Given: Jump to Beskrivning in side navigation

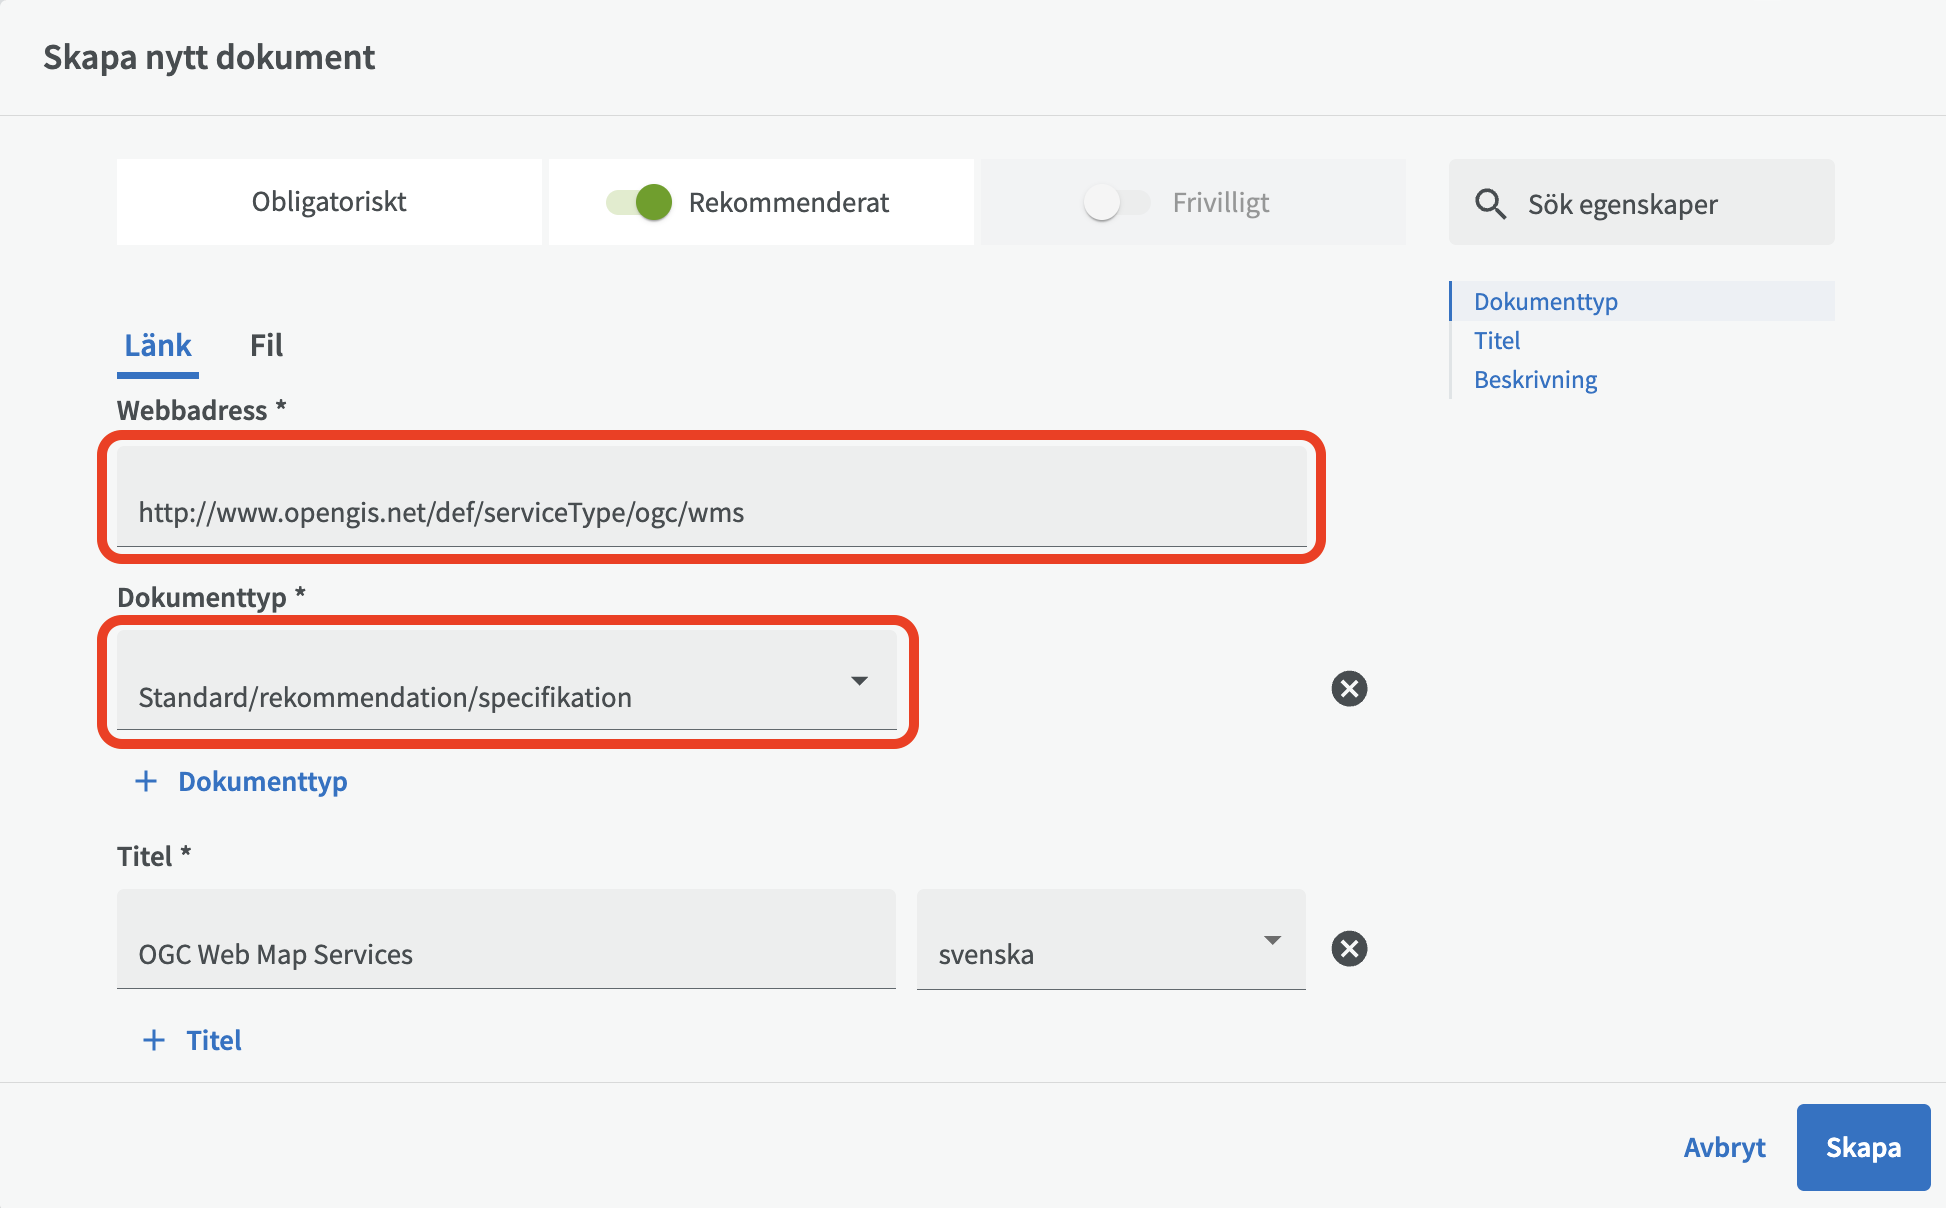Looking at the screenshot, I should tap(1535, 380).
